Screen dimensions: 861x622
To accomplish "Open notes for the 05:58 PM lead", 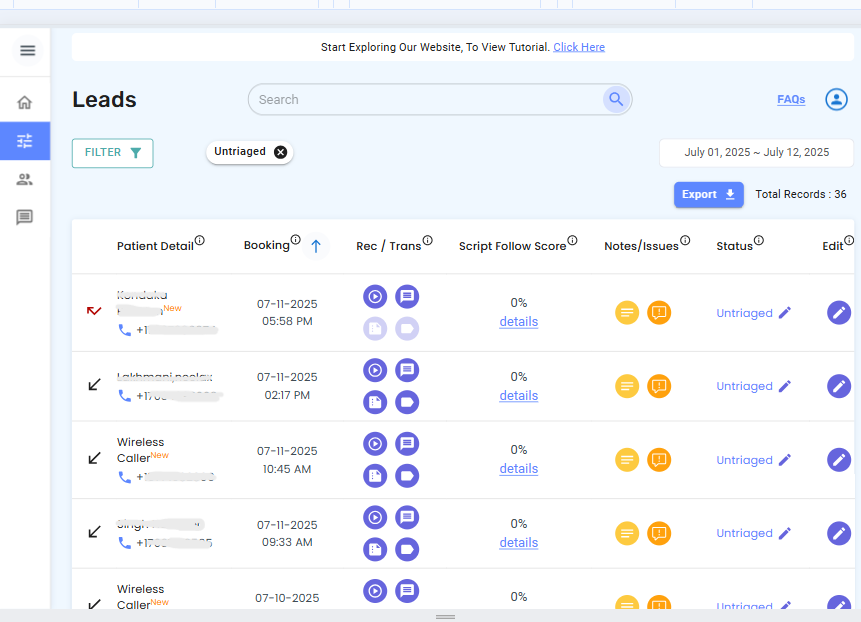I will 627,313.
